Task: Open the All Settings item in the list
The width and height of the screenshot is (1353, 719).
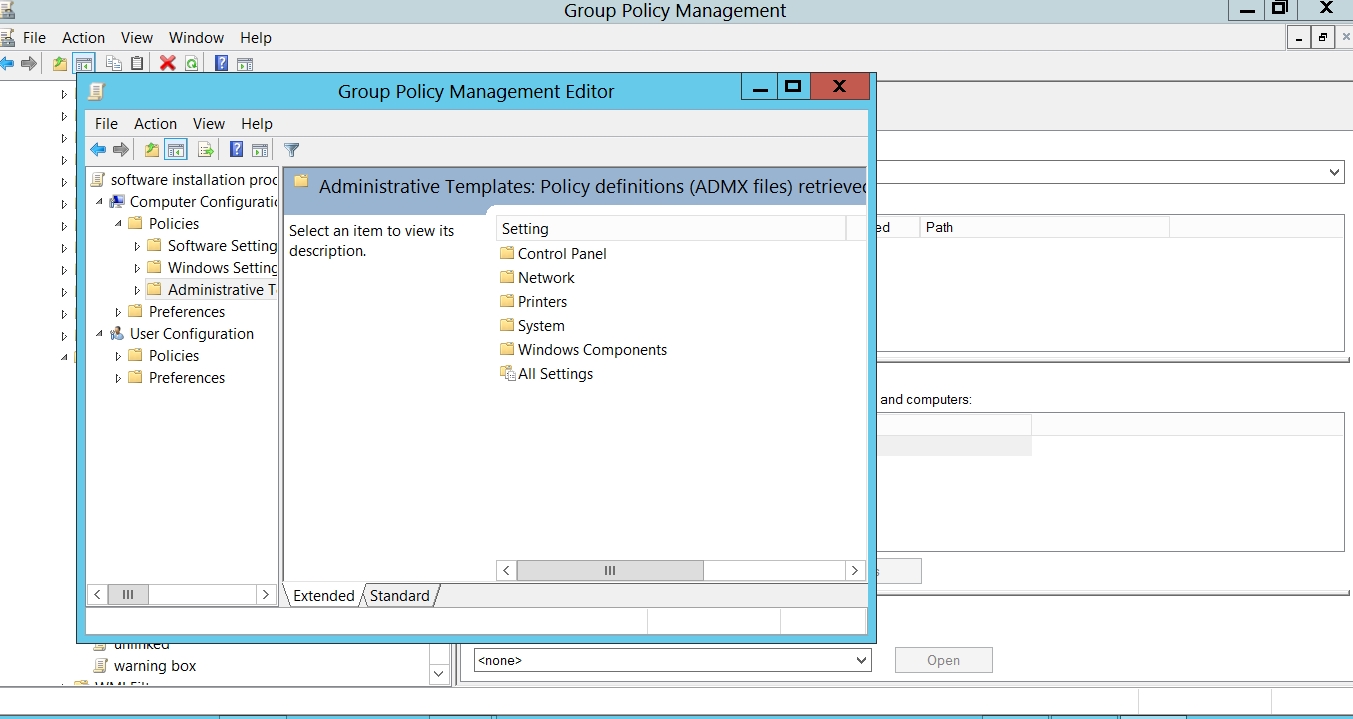Action: 555,374
